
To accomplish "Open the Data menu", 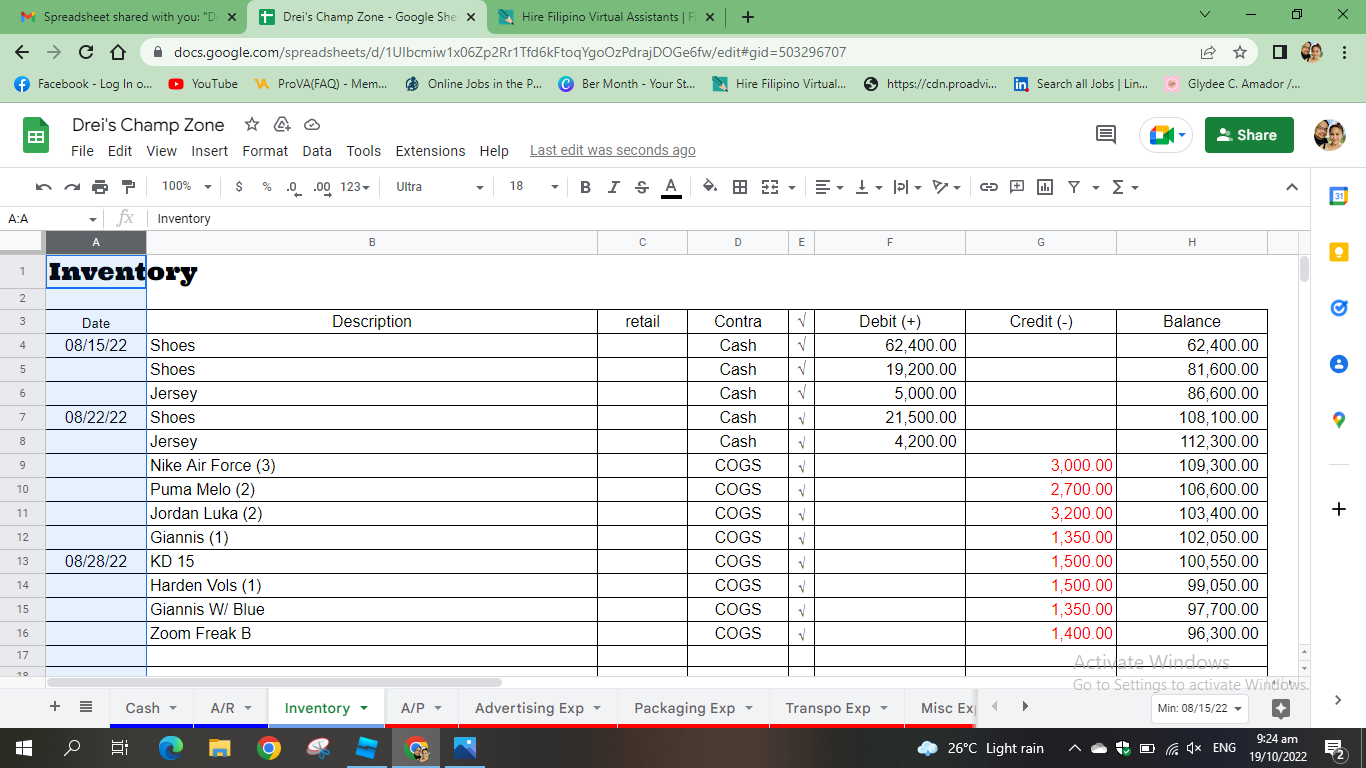I will coord(317,151).
